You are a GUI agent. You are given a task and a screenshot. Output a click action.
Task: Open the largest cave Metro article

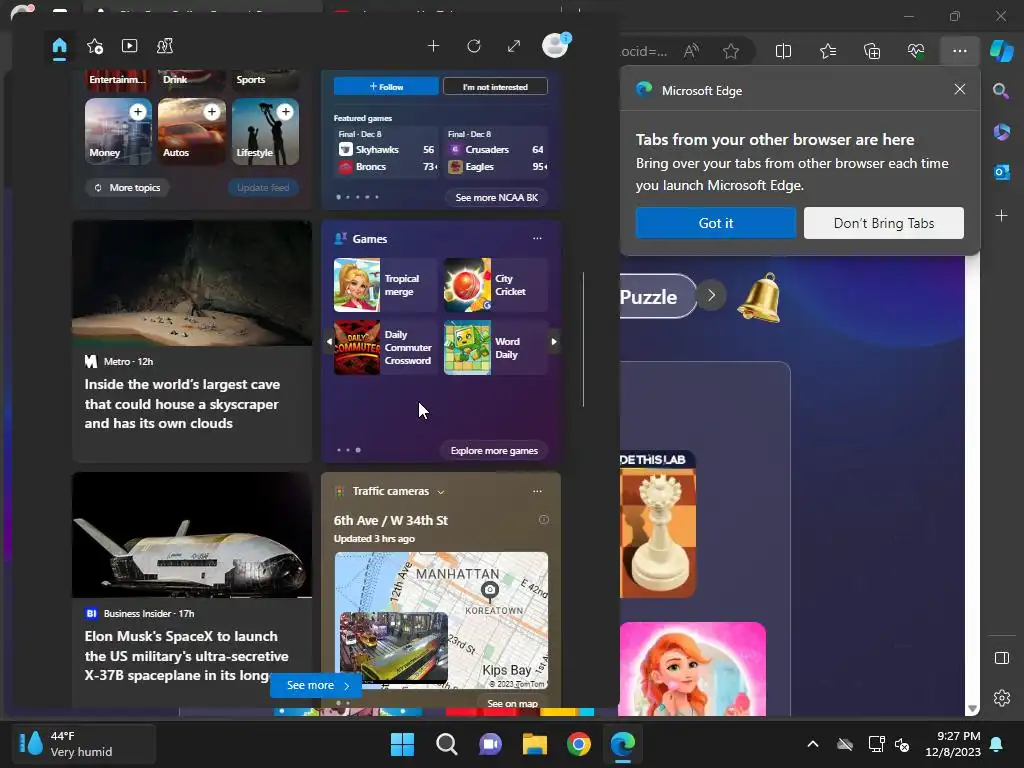point(192,341)
